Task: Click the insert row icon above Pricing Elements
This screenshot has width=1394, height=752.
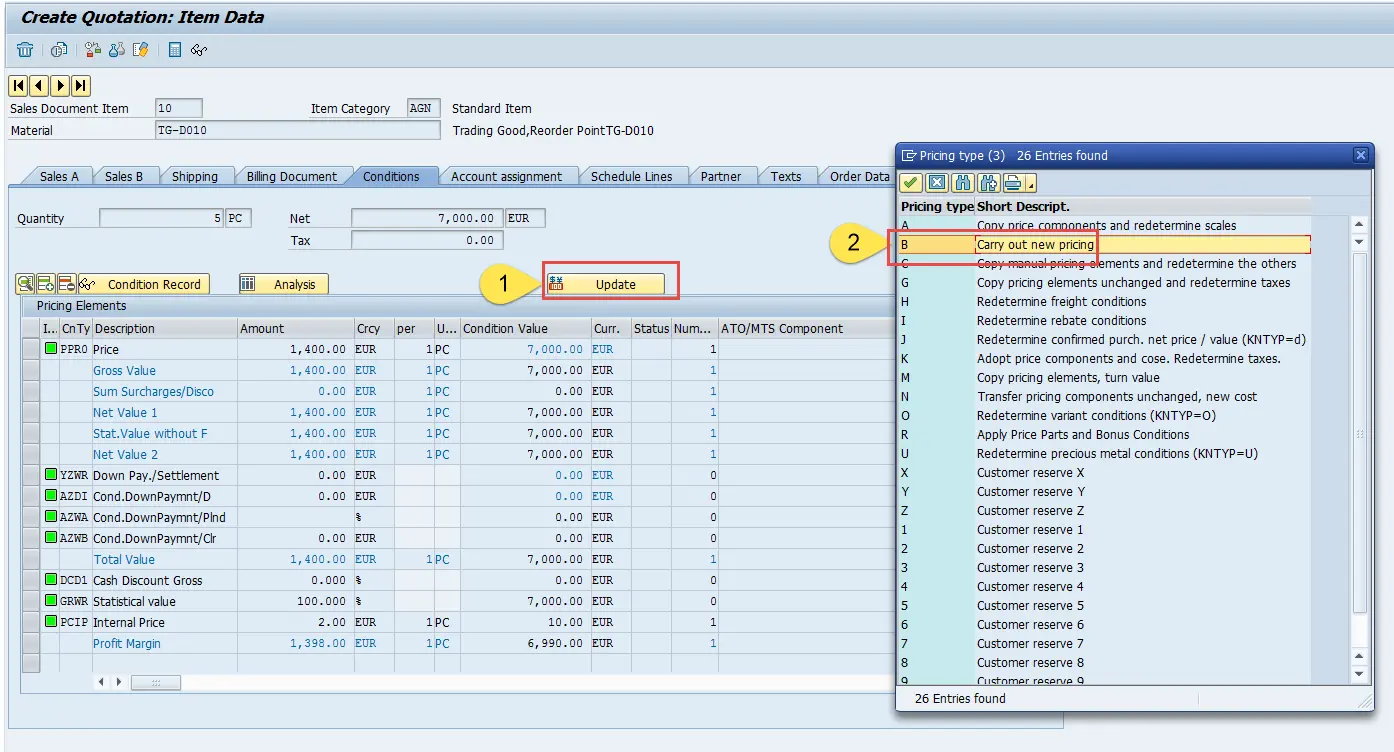Action: pyautogui.click(x=46, y=284)
